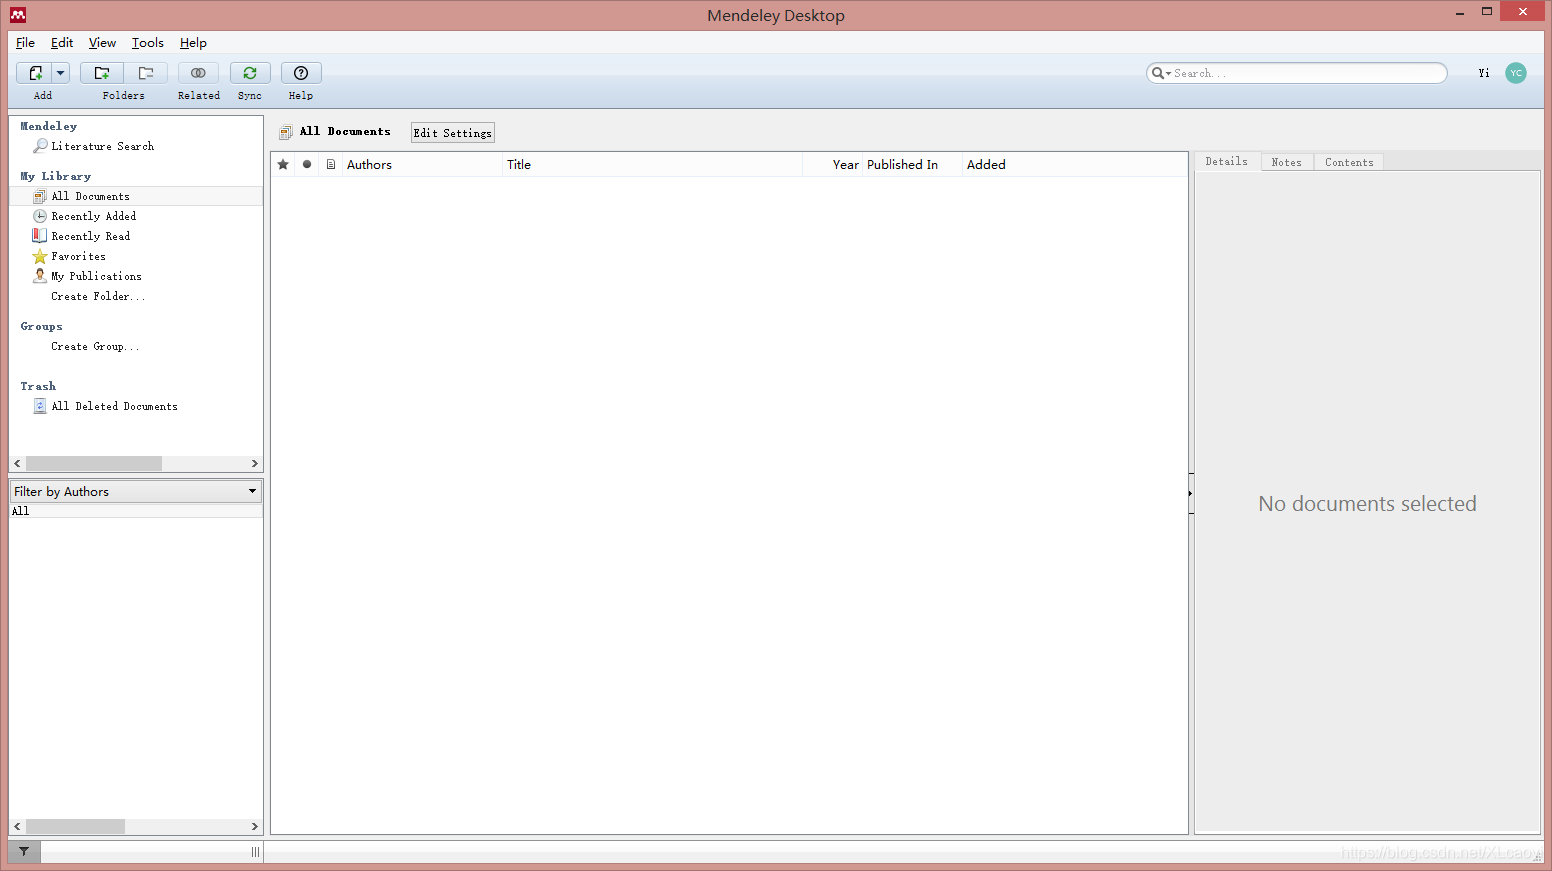Sort by read/unread dot column header

pos(307,164)
